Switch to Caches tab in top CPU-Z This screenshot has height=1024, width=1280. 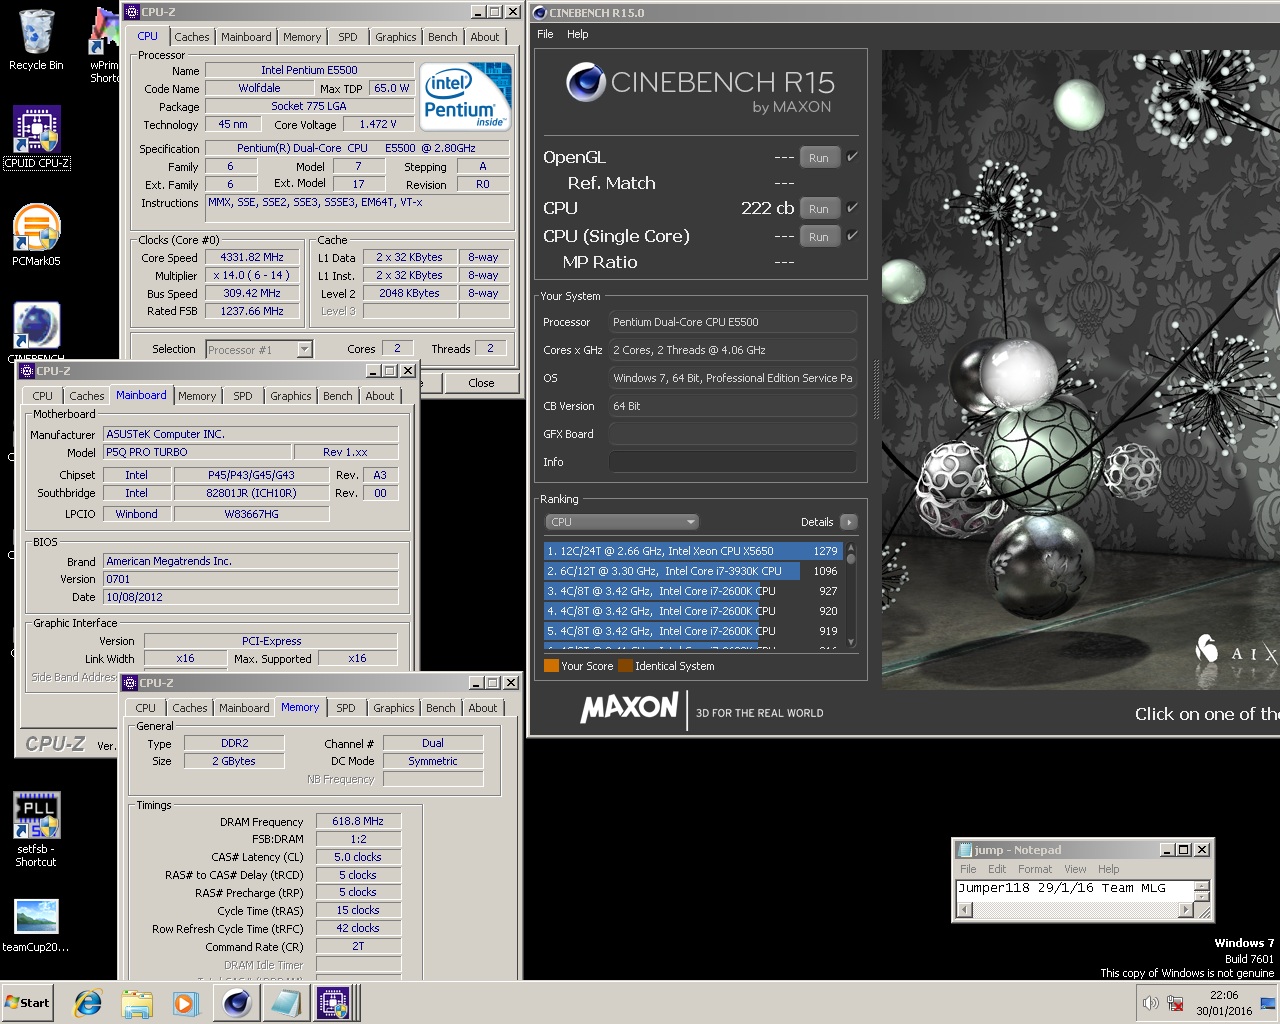pos(192,37)
